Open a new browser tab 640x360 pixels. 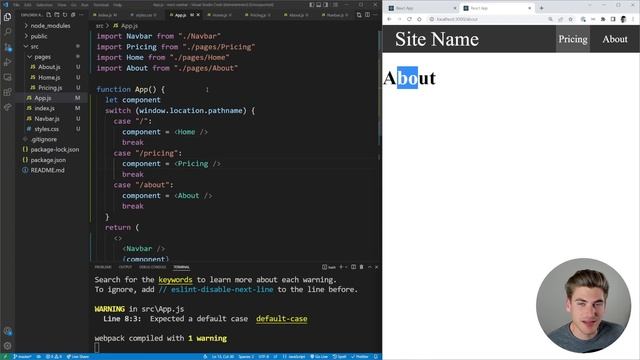542,8
